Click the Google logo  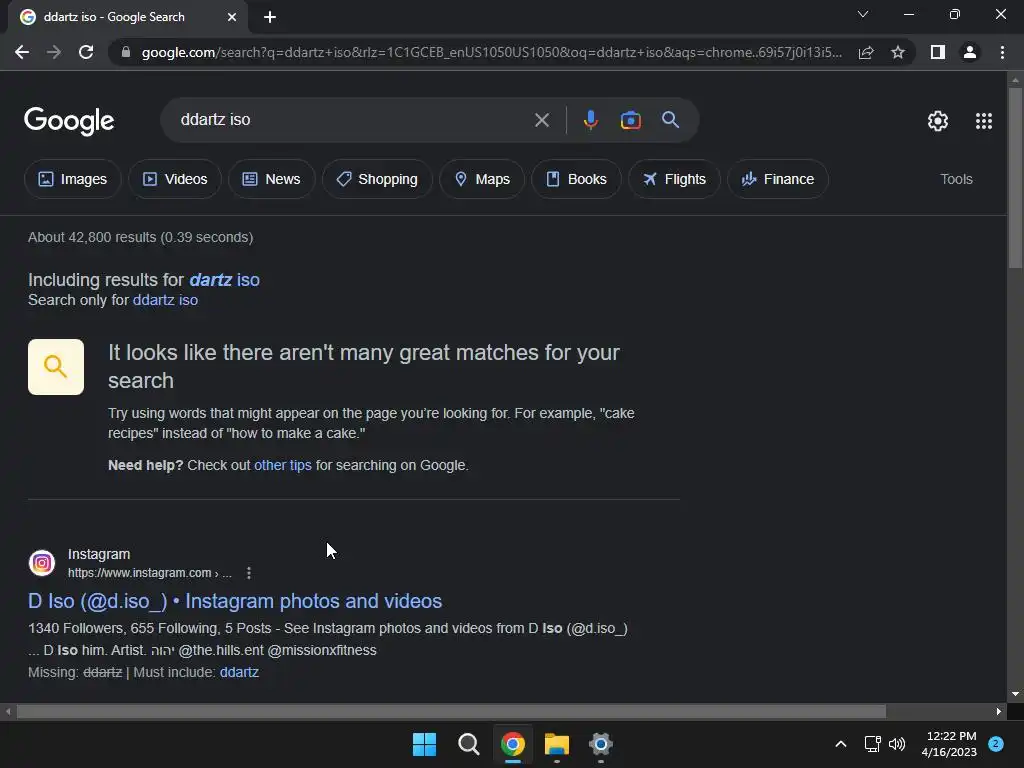click(x=69, y=121)
